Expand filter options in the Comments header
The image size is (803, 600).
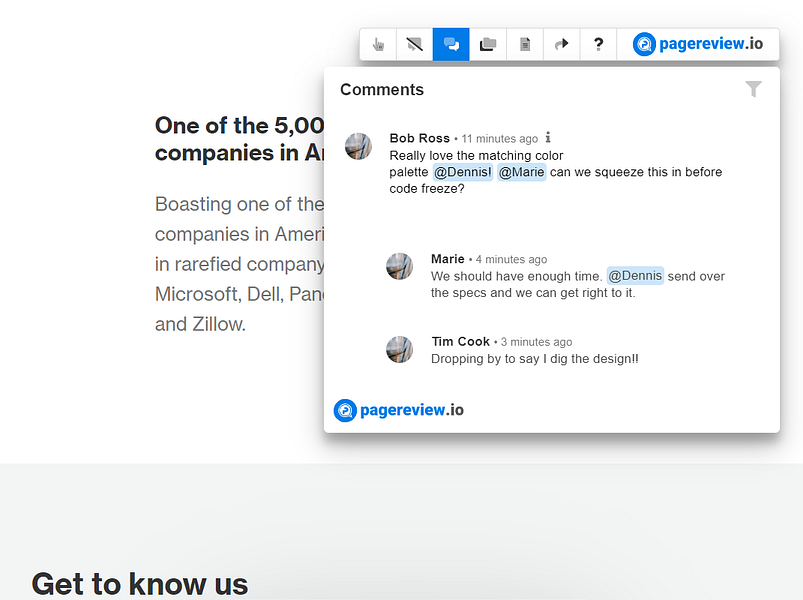point(753,89)
